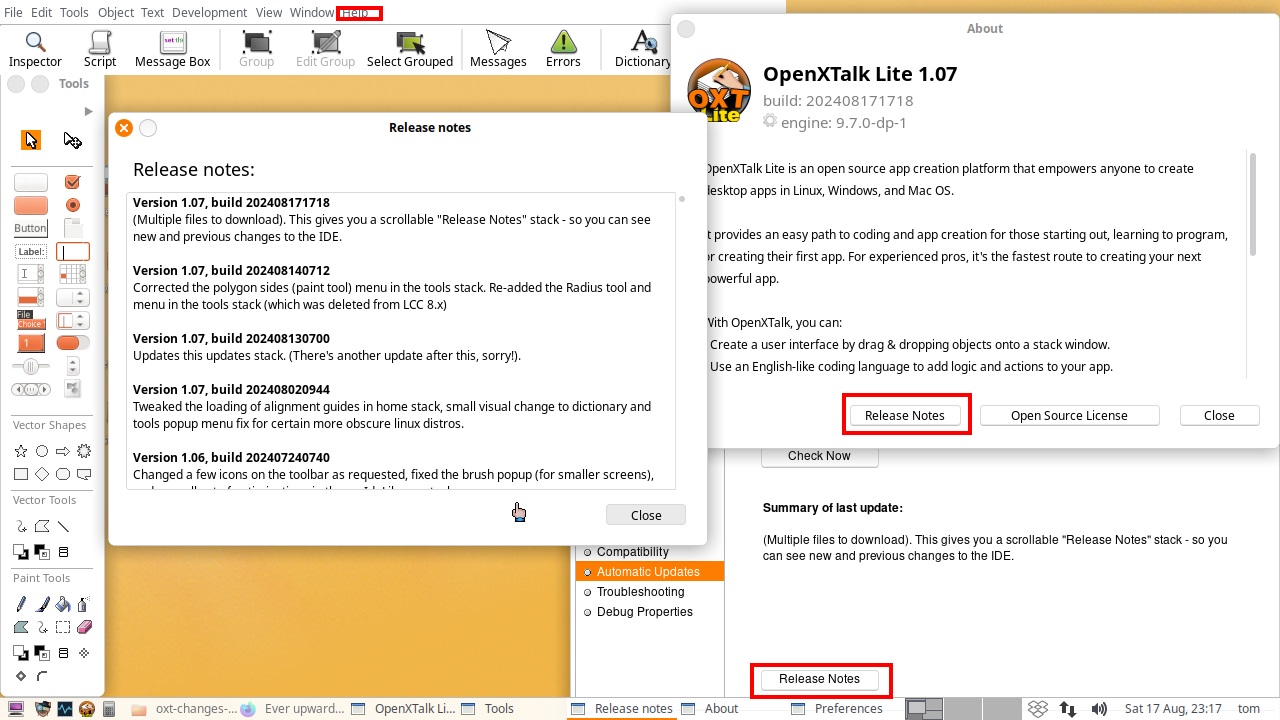Select the Run (browse) pointer tool
Screen dimensions: 1280x720
point(31,140)
